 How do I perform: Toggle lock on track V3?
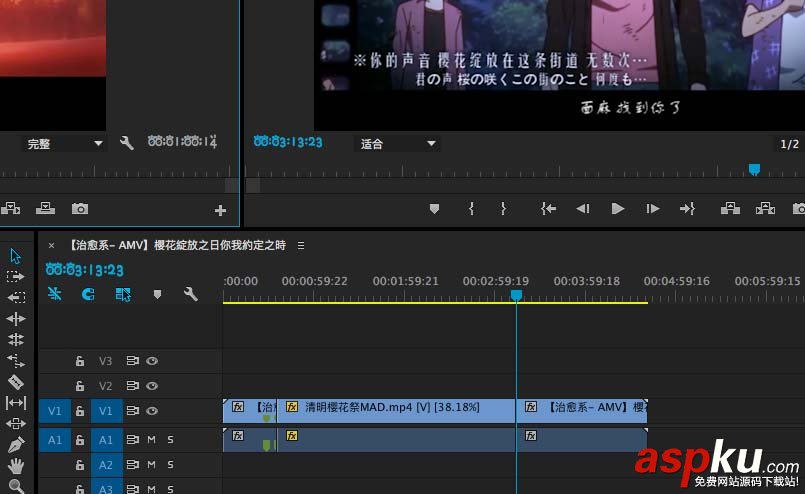tap(80, 361)
